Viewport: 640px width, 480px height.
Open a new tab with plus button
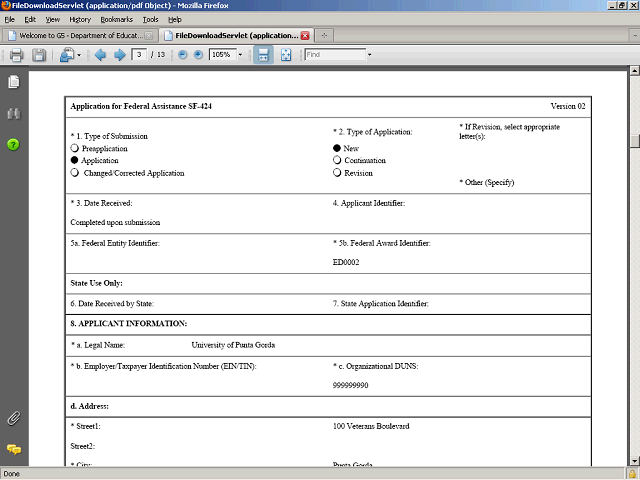click(x=324, y=36)
